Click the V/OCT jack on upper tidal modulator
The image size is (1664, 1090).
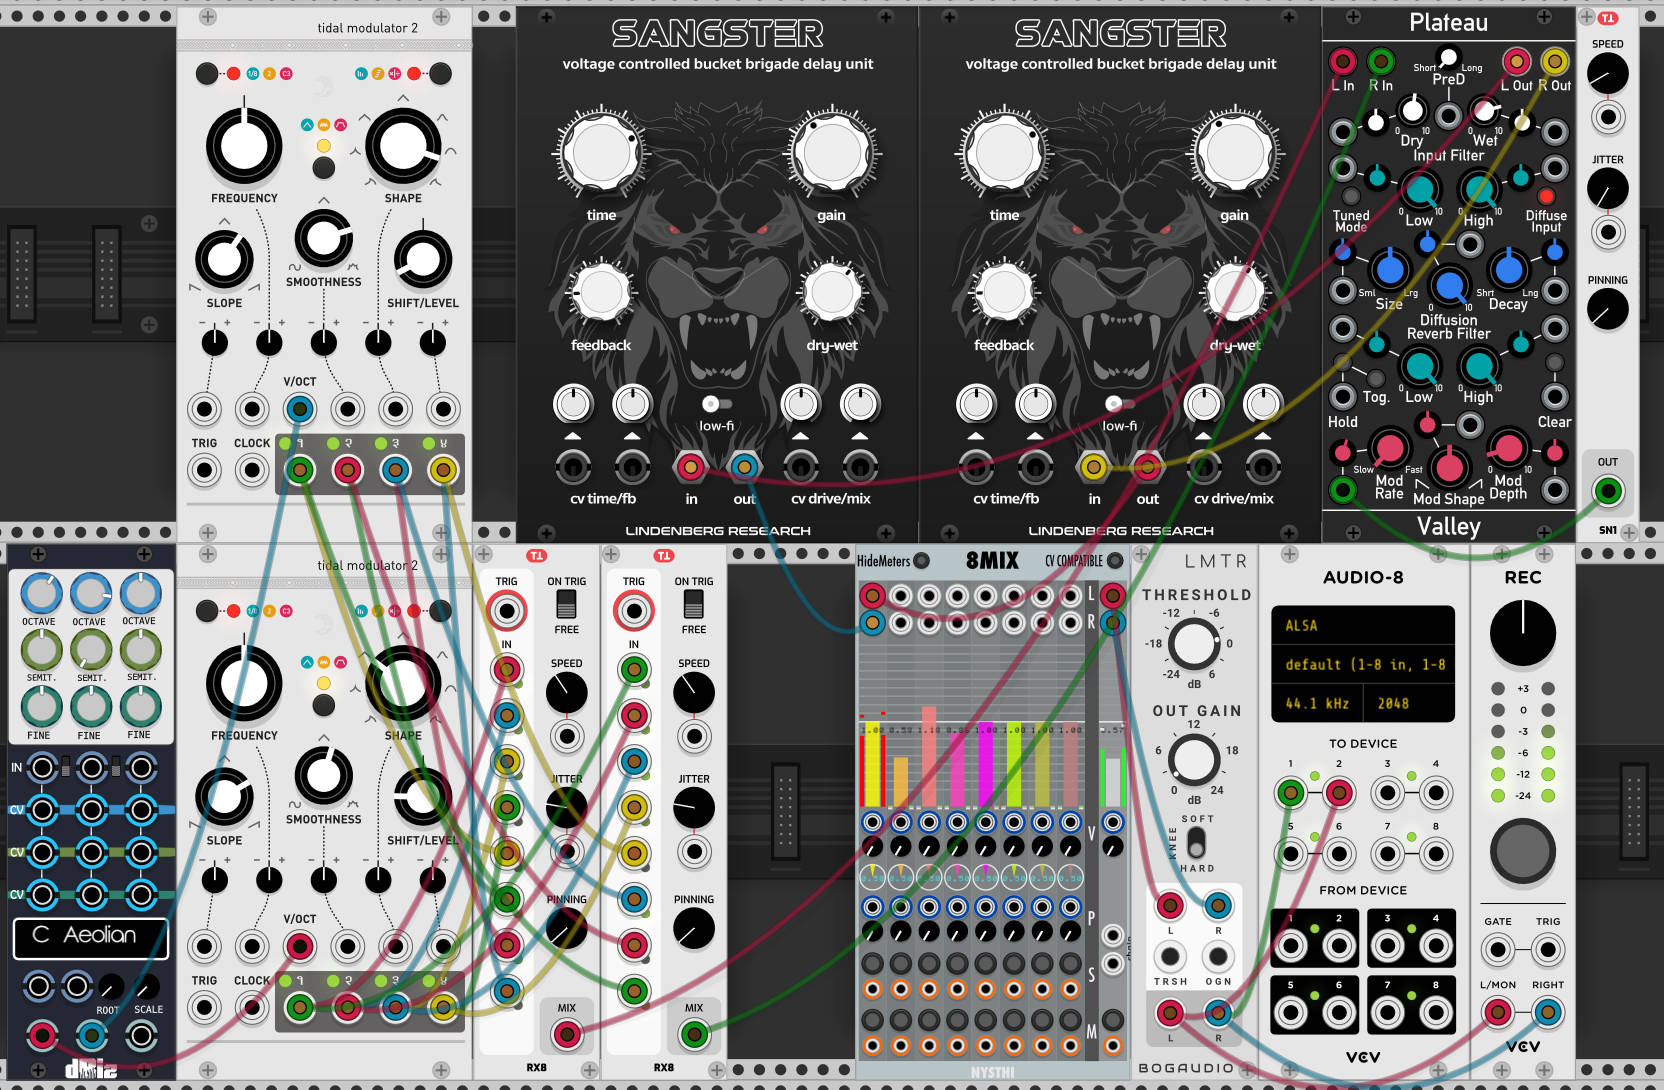pyautogui.click(x=299, y=409)
